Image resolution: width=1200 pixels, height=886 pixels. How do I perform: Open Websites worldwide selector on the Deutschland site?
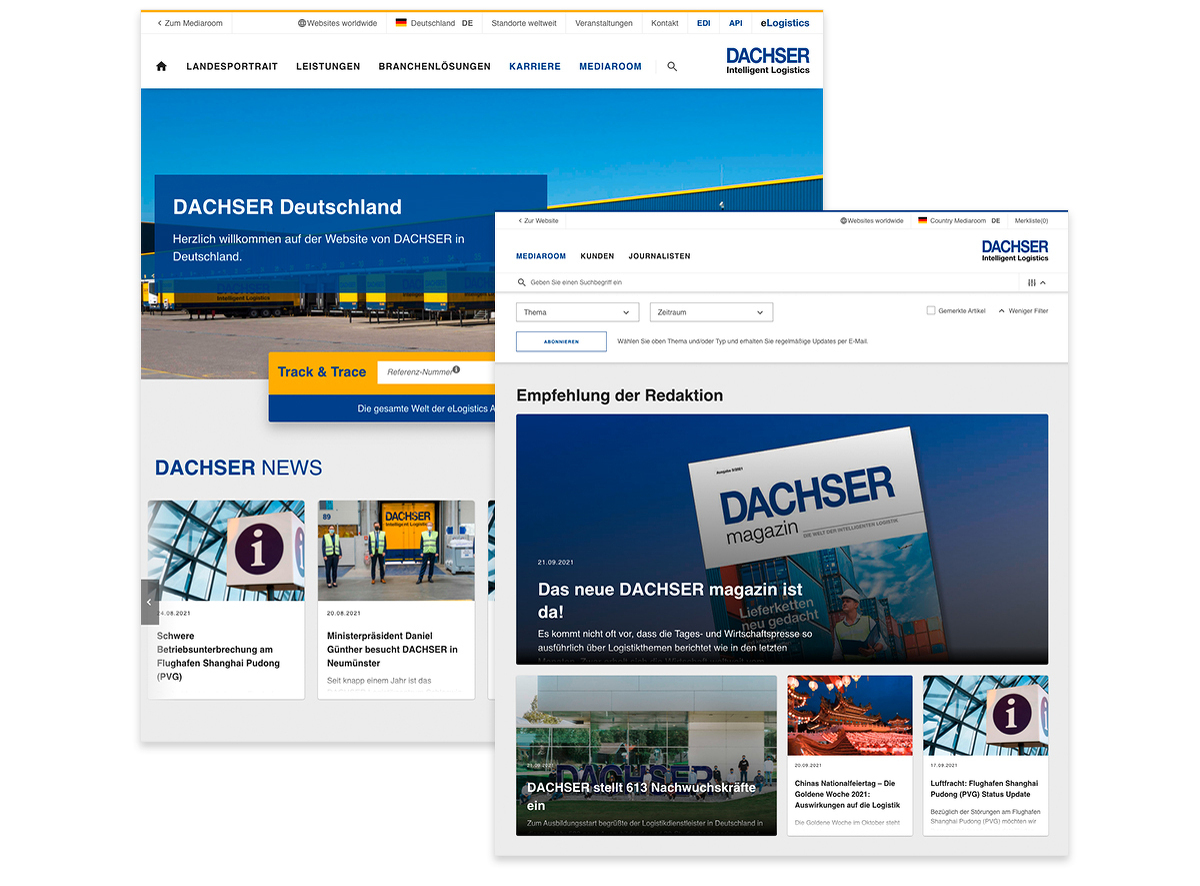338,23
